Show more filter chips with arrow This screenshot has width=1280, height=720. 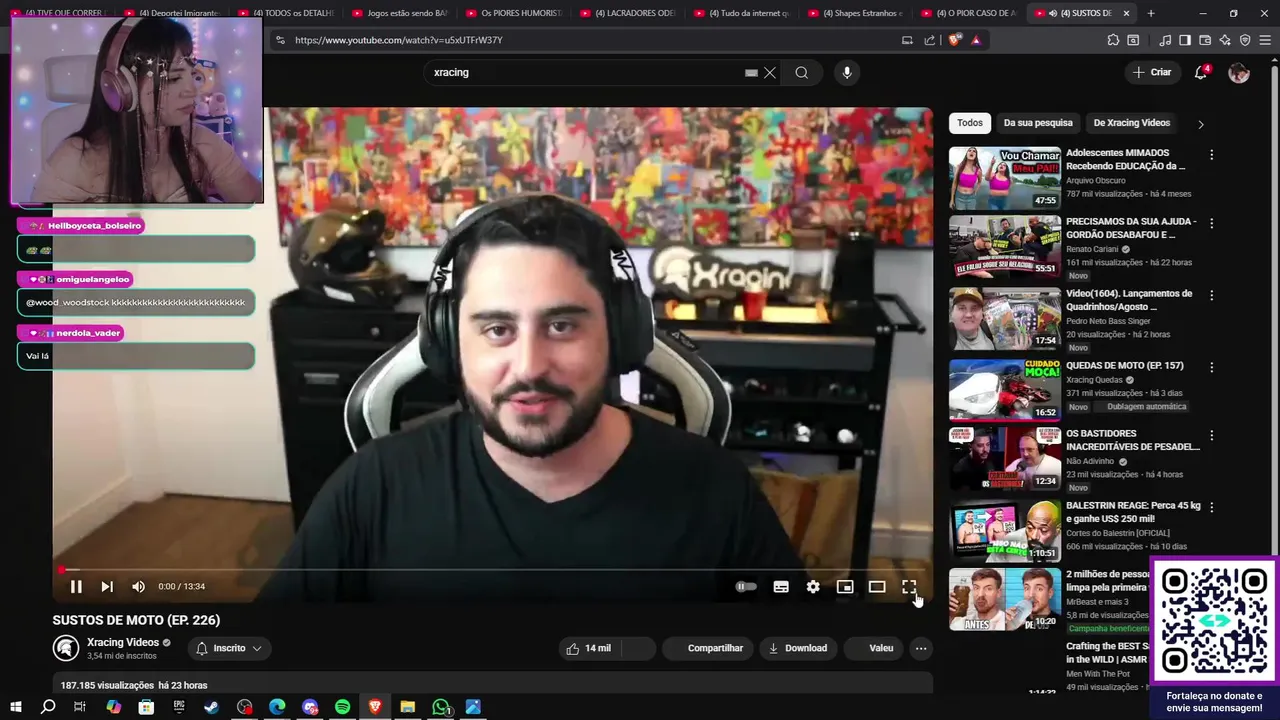(x=1201, y=124)
